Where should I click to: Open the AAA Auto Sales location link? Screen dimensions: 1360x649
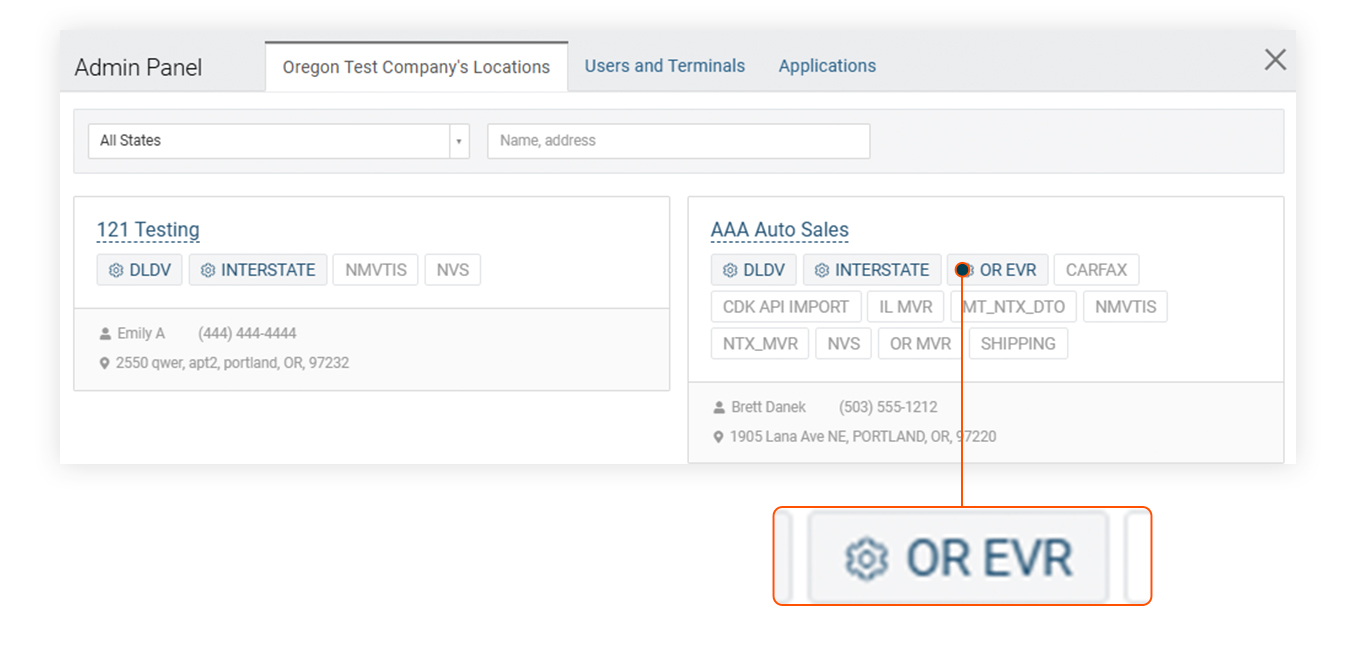click(779, 230)
